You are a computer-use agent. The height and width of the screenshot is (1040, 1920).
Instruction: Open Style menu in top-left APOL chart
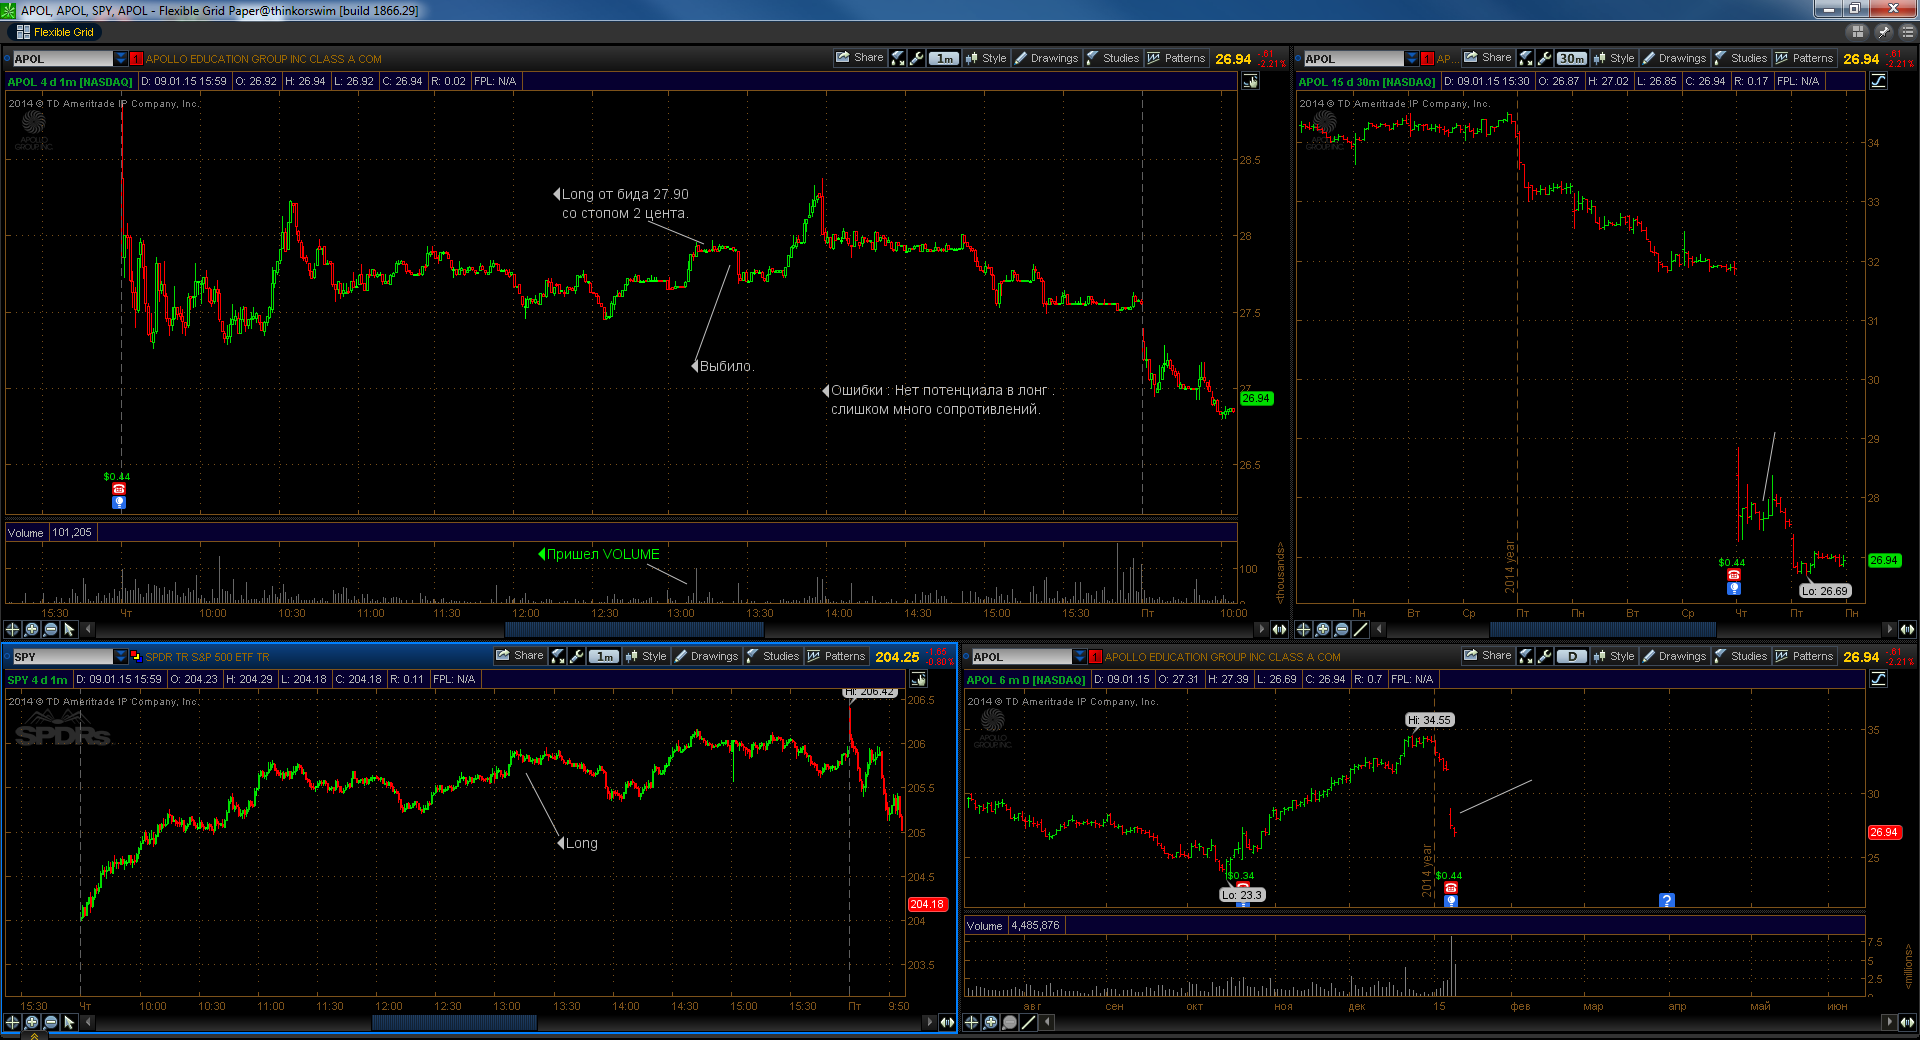[x=986, y=58]
